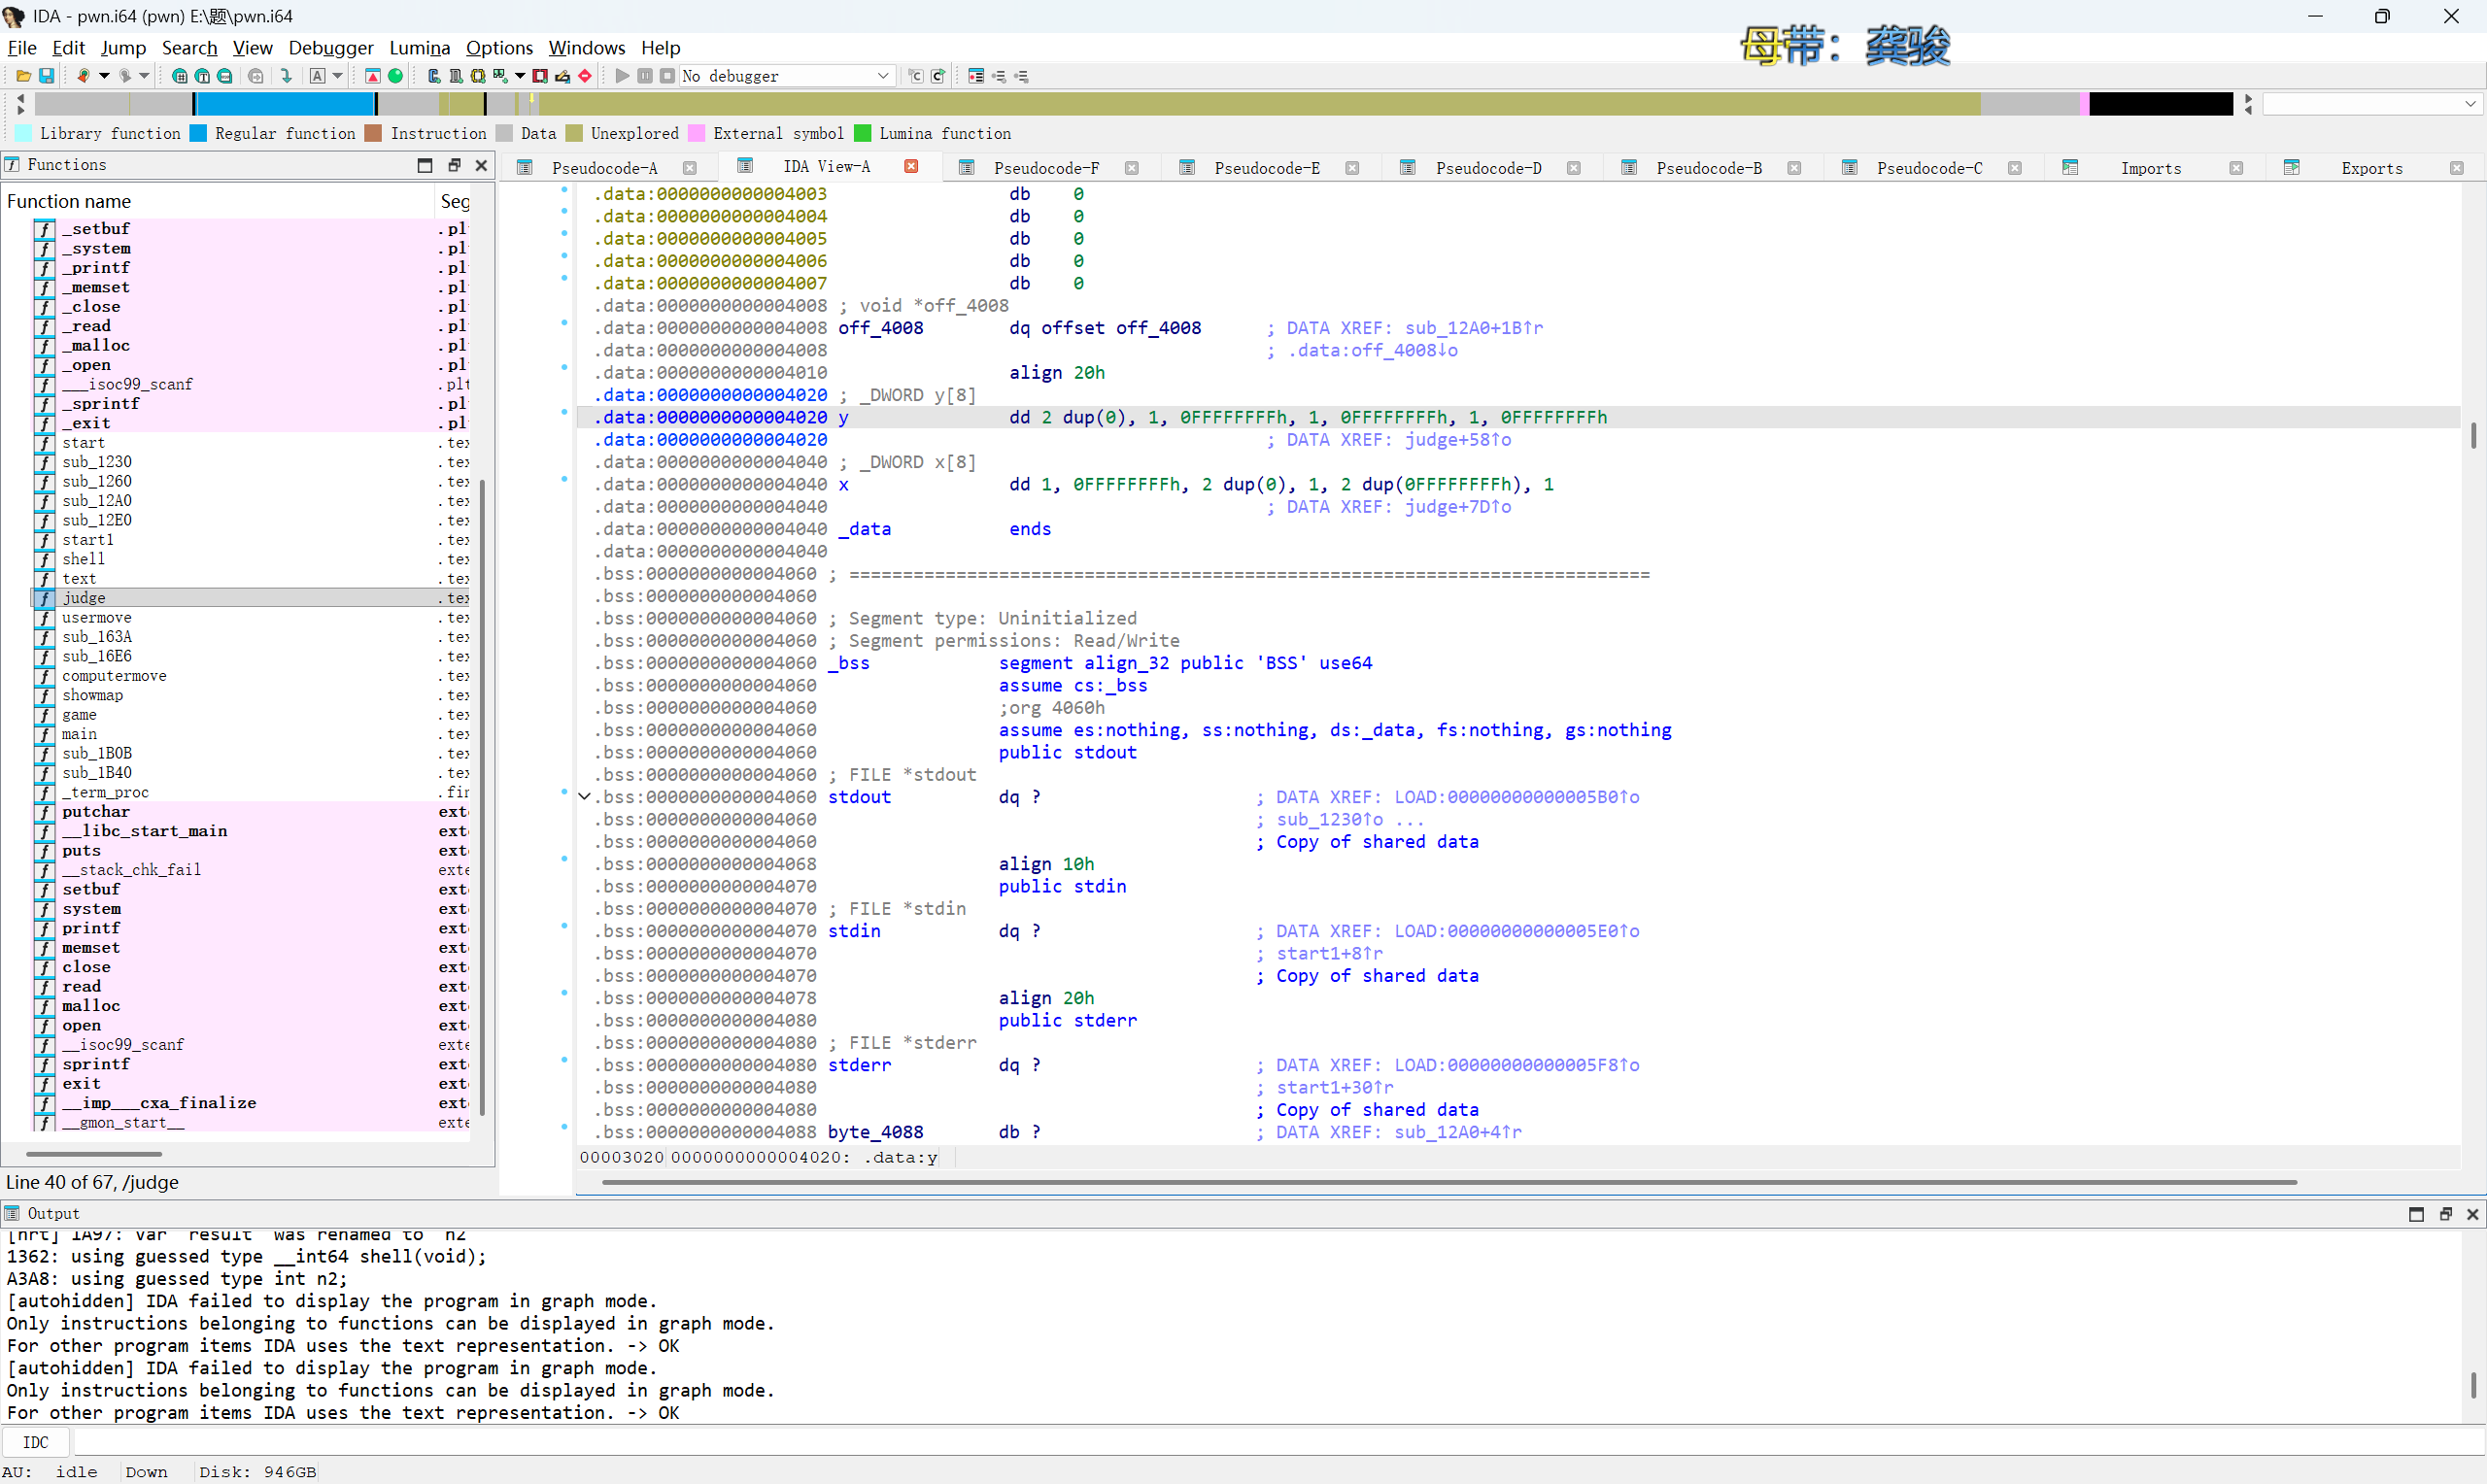Open the Debugger menu

[x=330, y=47]
